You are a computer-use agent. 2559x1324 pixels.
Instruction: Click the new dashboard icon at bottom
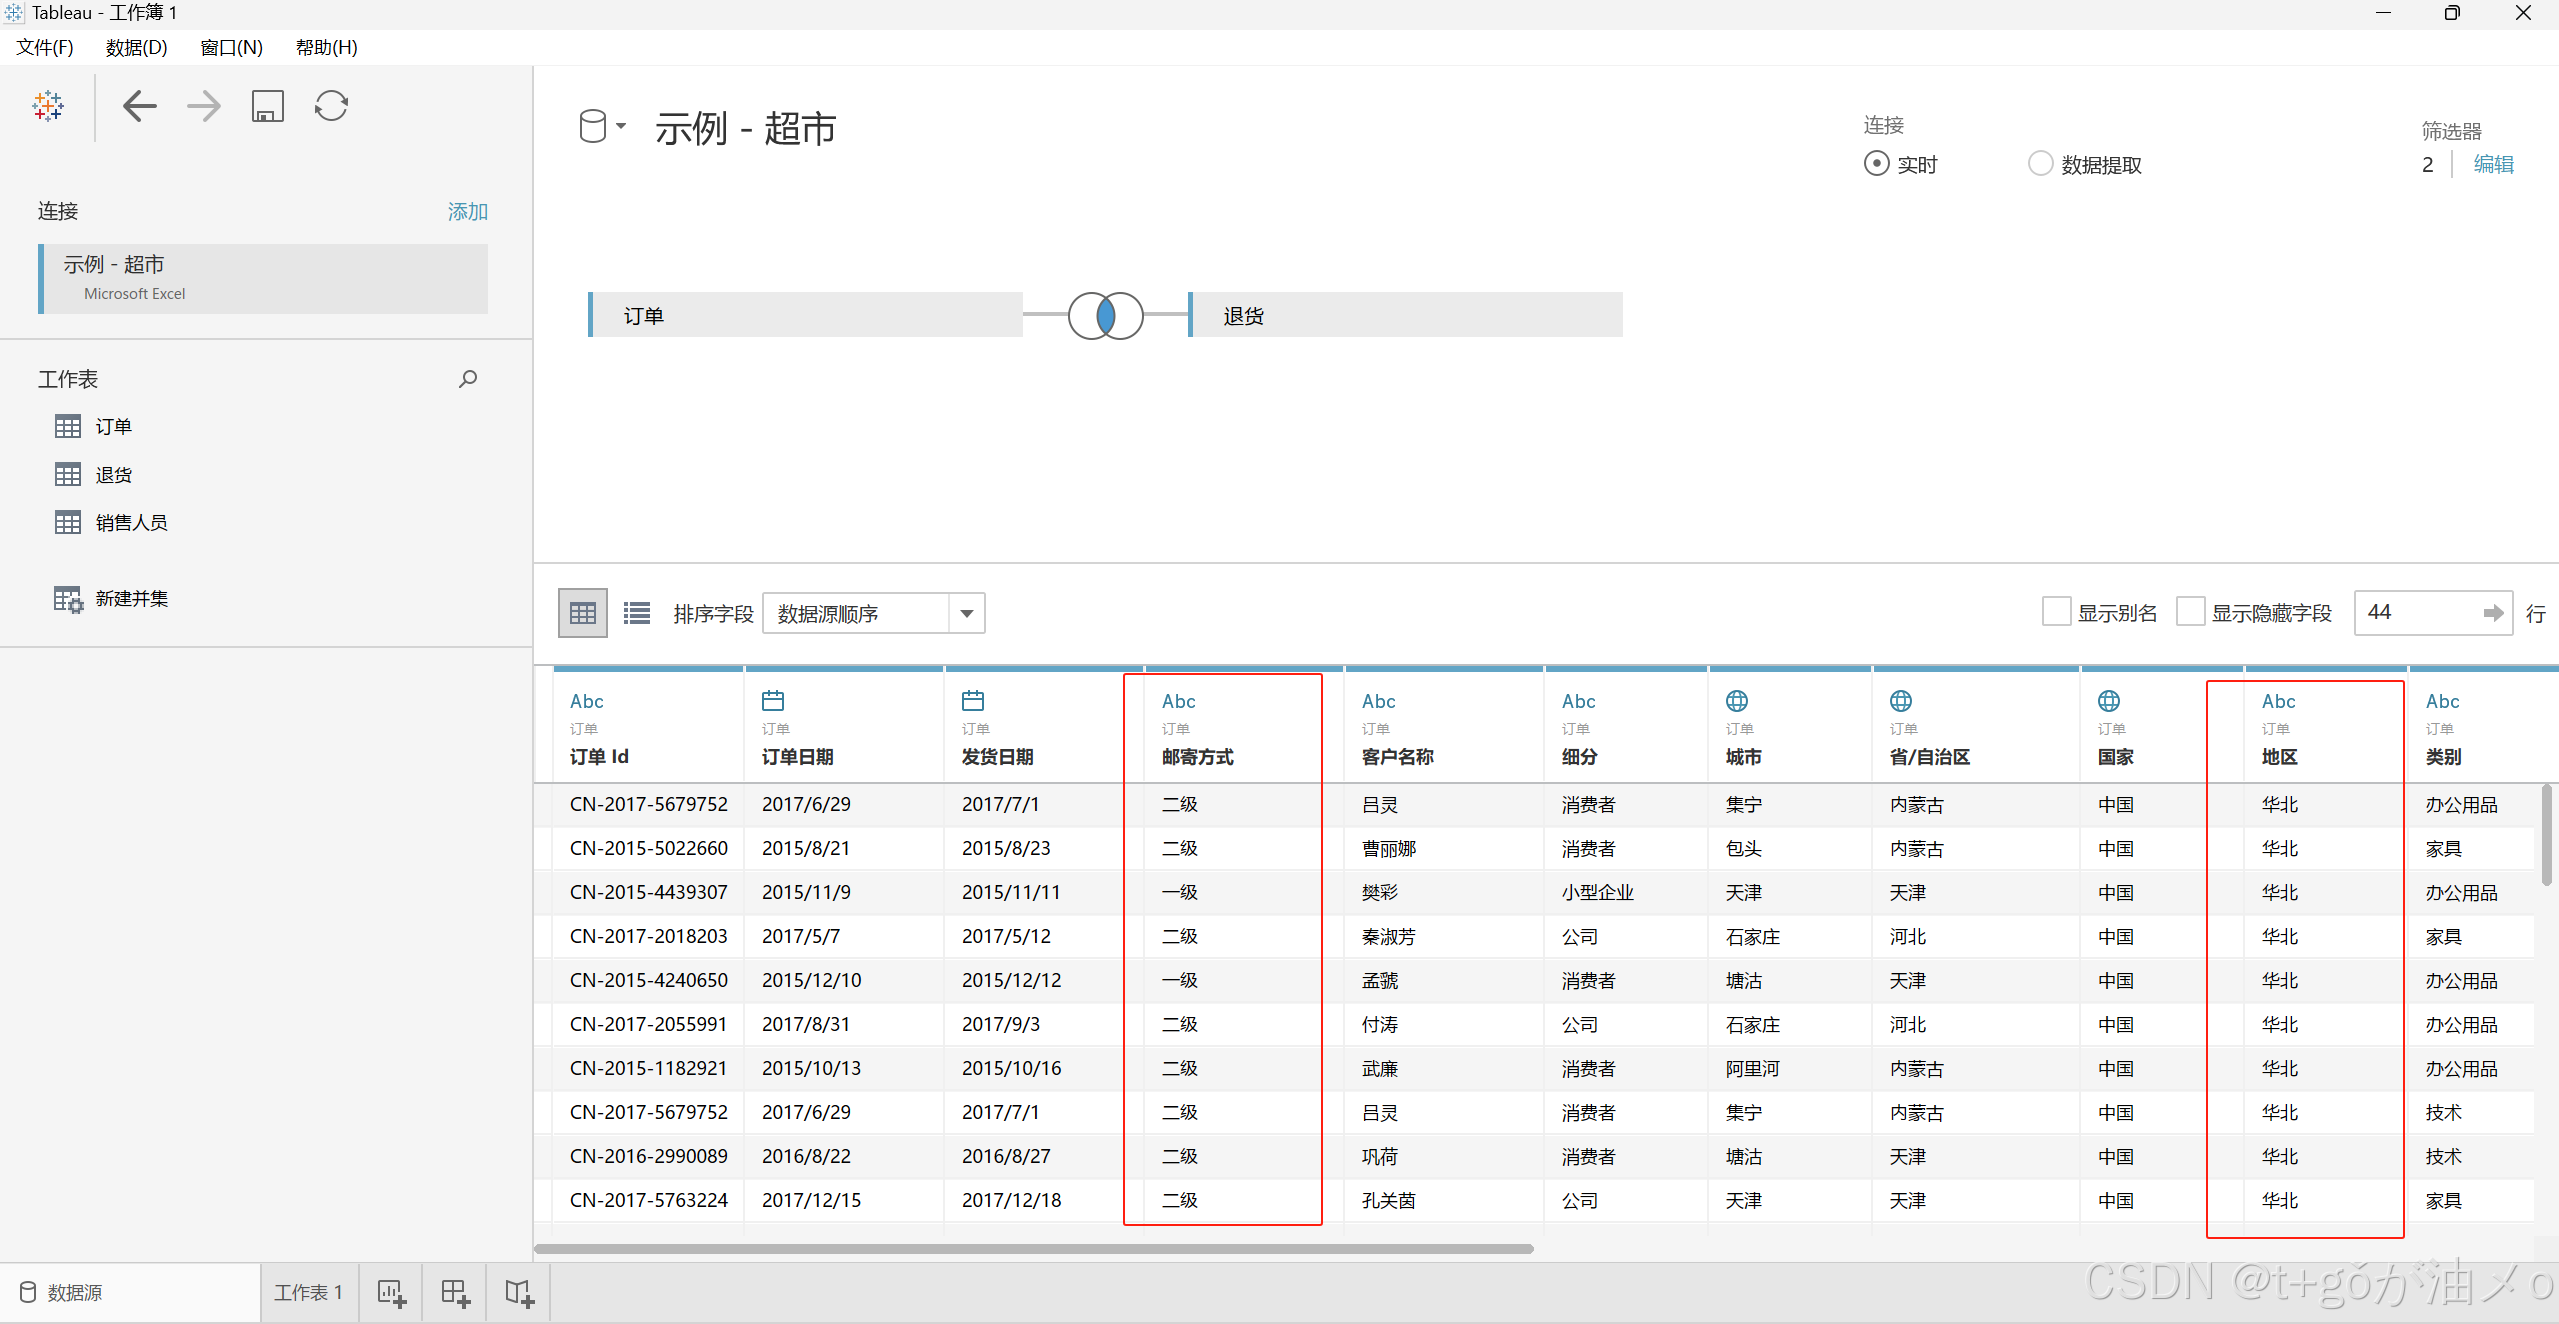[455, 1293]
